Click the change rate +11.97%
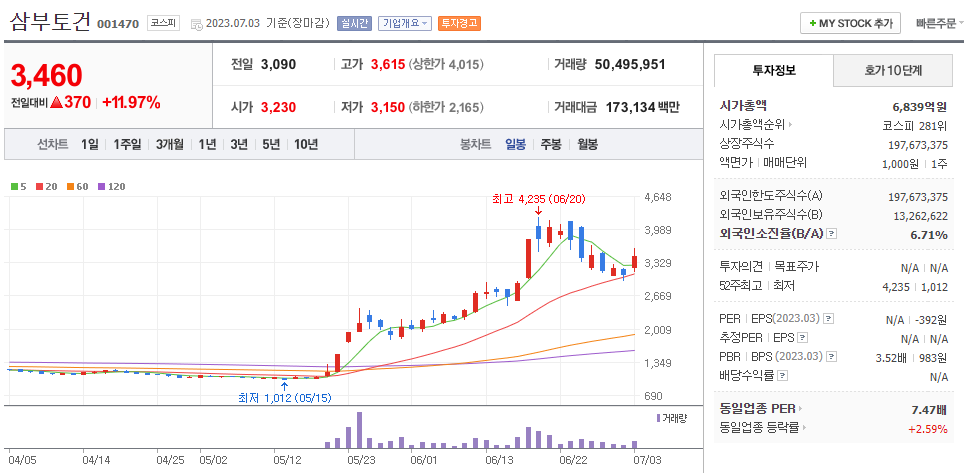 [x=131, y=103]
